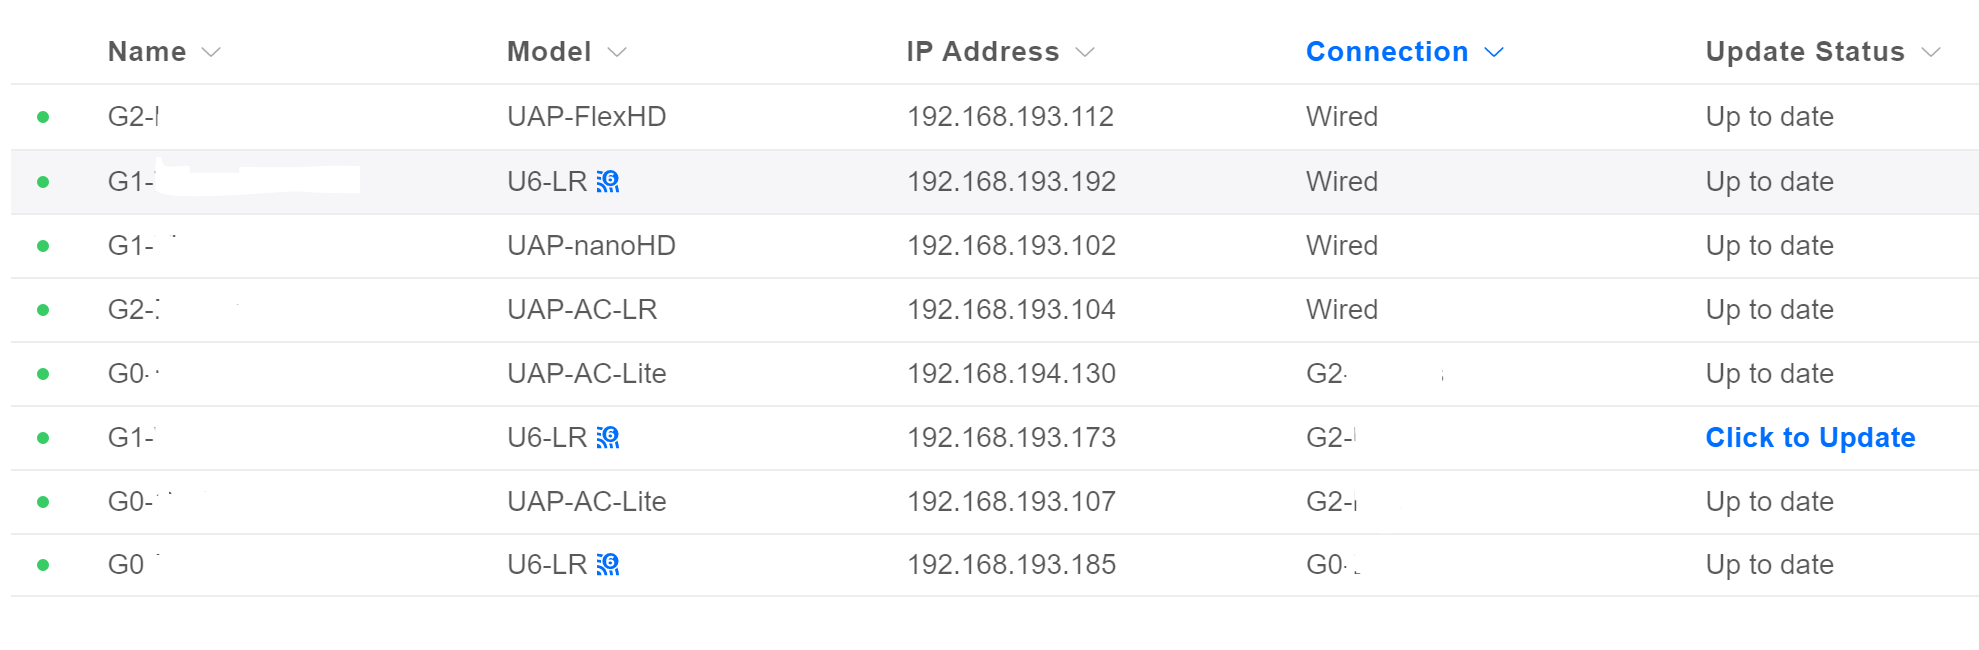This screenshot has width=1979, height=650.
Task: Click WiFi 6 icon on 192.168.193.185 row
Action: pyautogui.click(x=608, y=565)
